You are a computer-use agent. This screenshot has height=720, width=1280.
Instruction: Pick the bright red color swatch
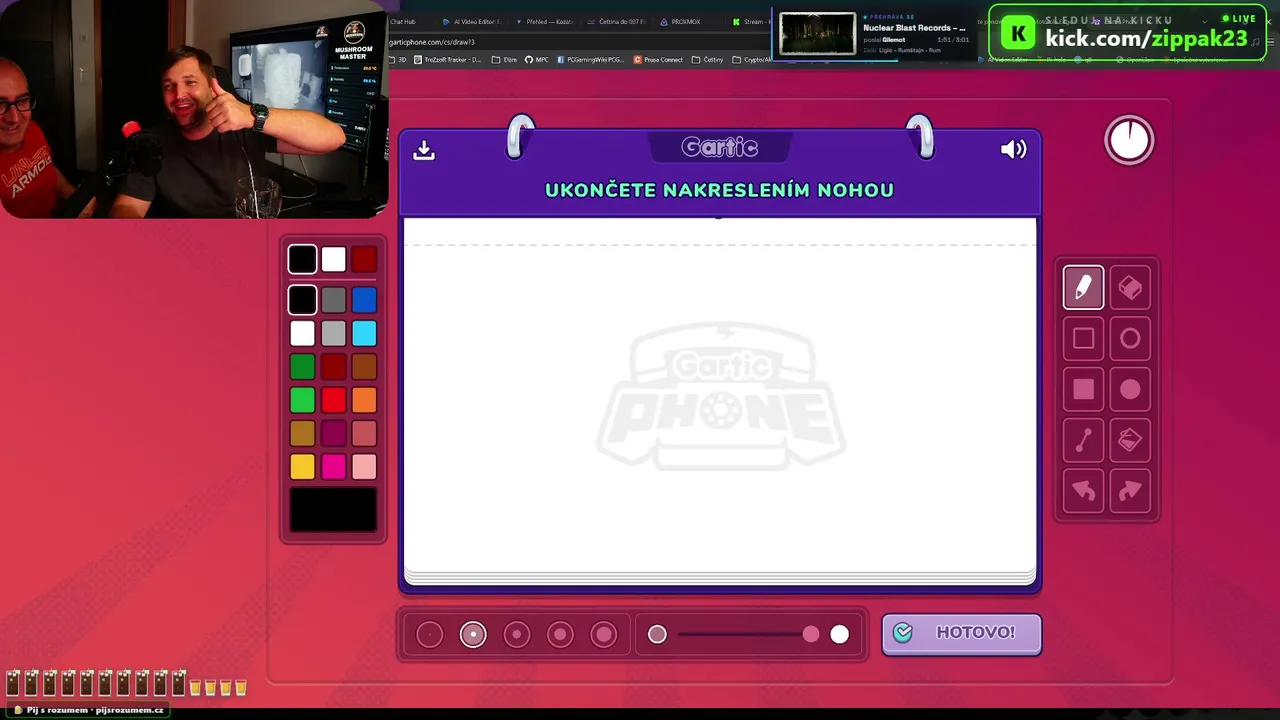coord(333,400)
